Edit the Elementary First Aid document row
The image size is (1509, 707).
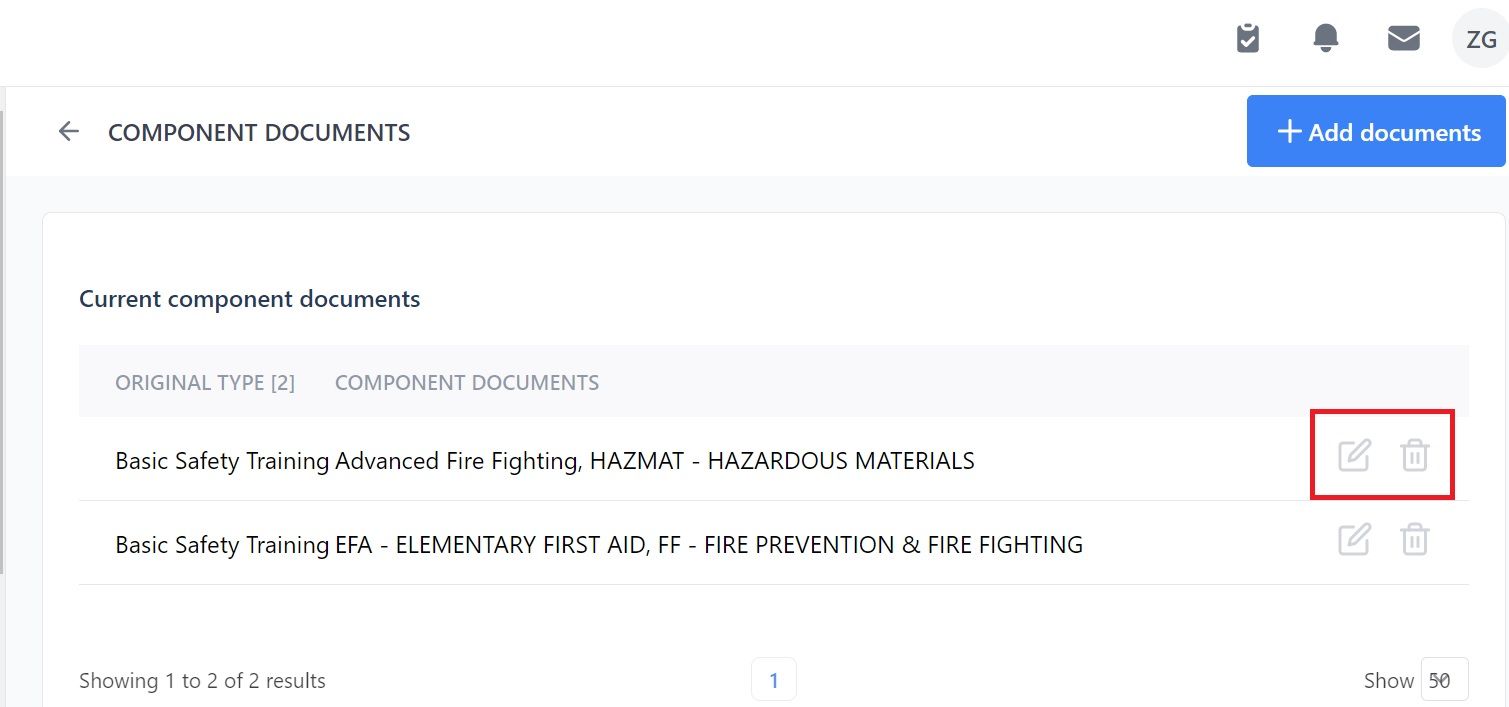(x=1354, y=539)
